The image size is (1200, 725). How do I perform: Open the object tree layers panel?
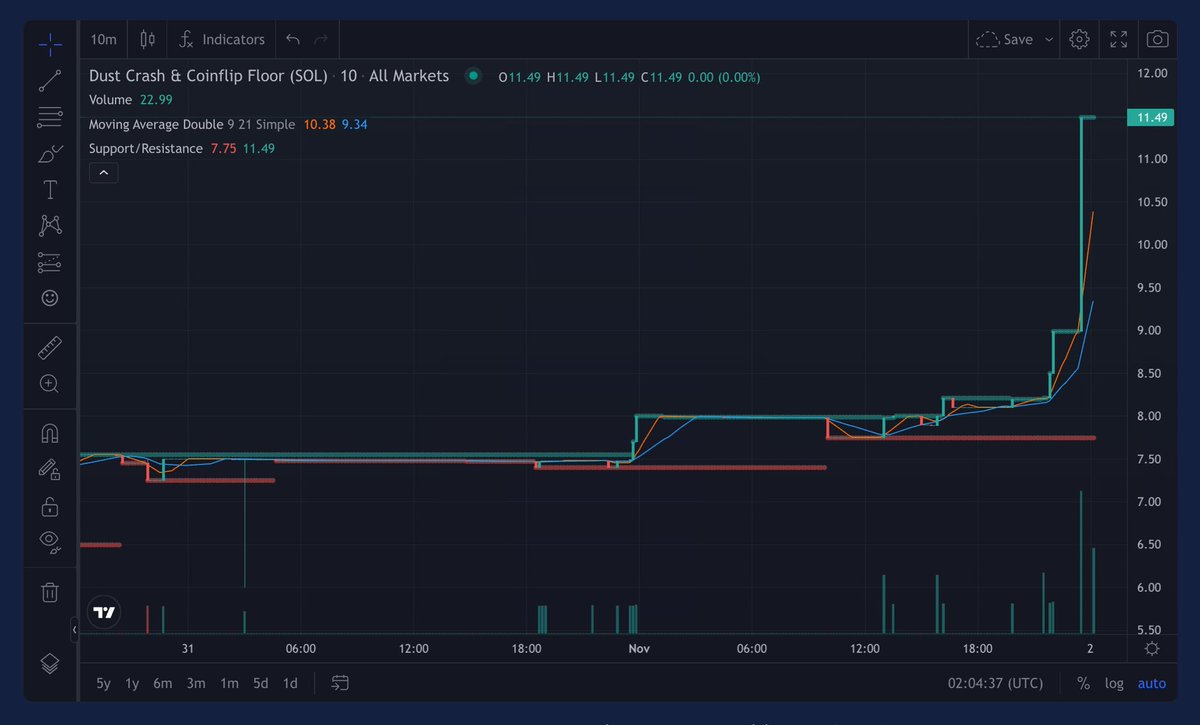(x=50, y=663)
